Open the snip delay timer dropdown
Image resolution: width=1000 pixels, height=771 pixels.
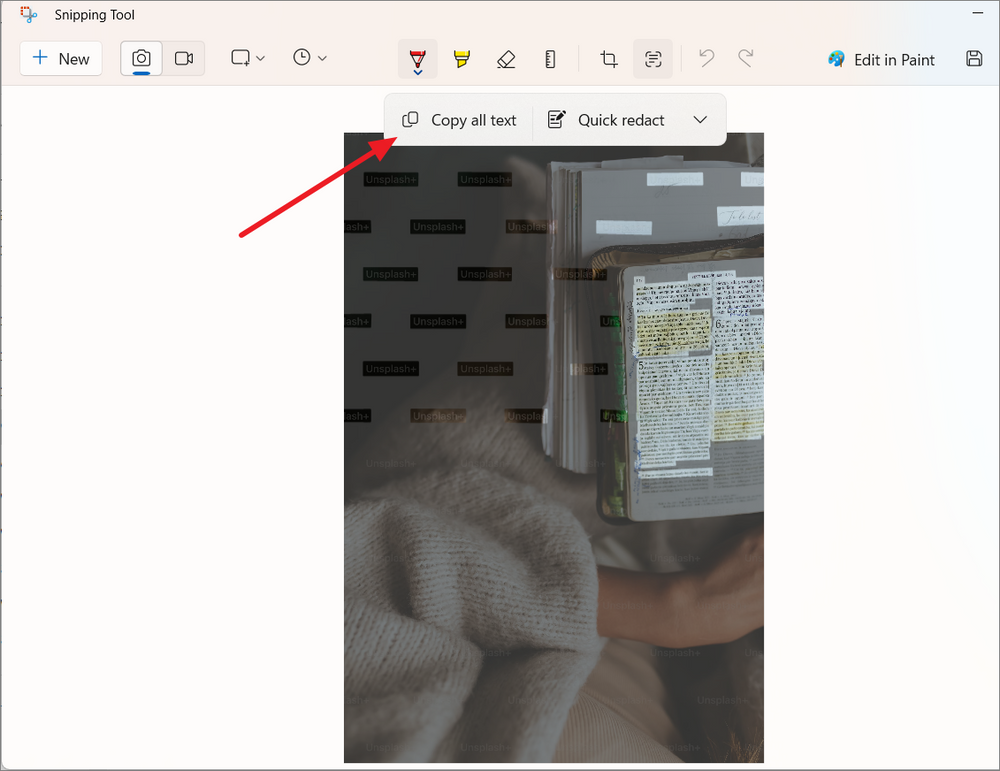(310, 58)
